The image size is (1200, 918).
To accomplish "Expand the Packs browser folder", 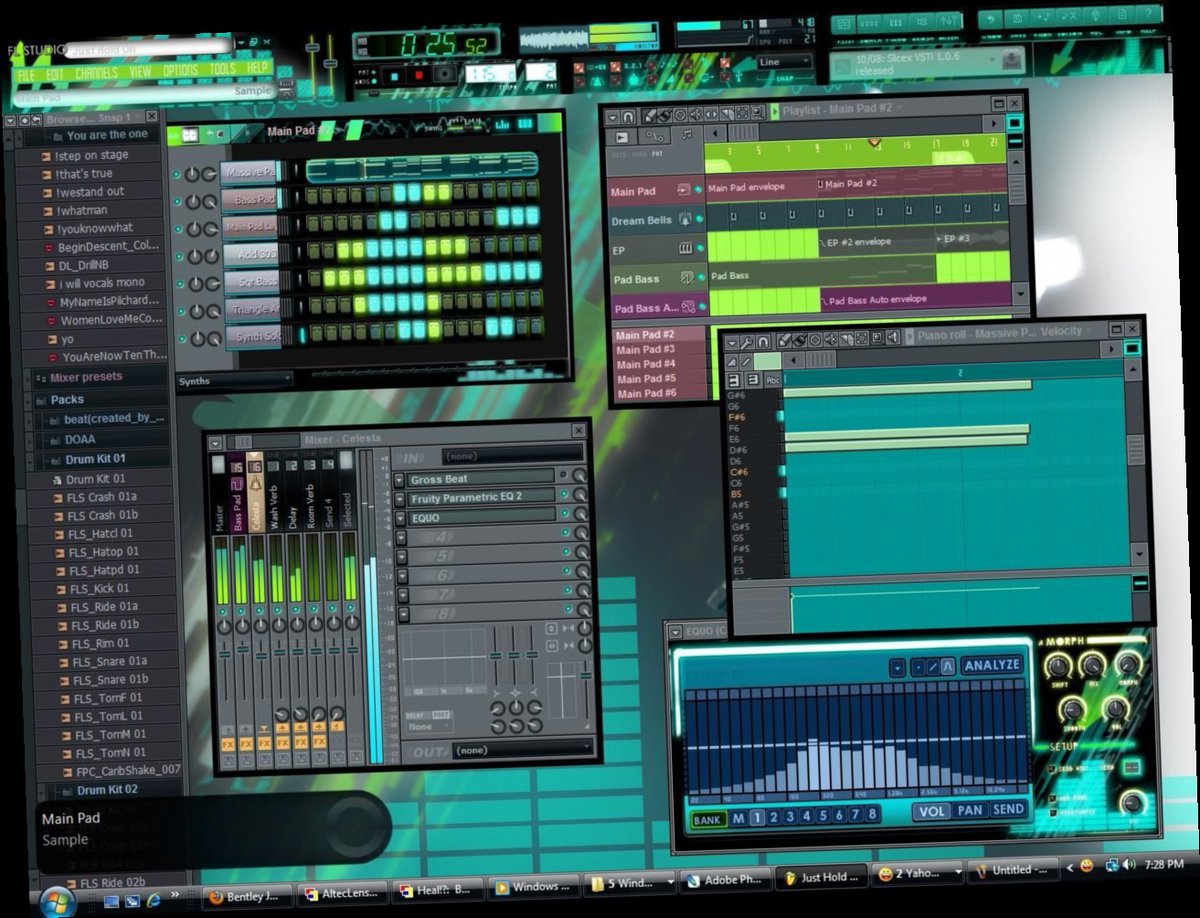I will [67, 400].
